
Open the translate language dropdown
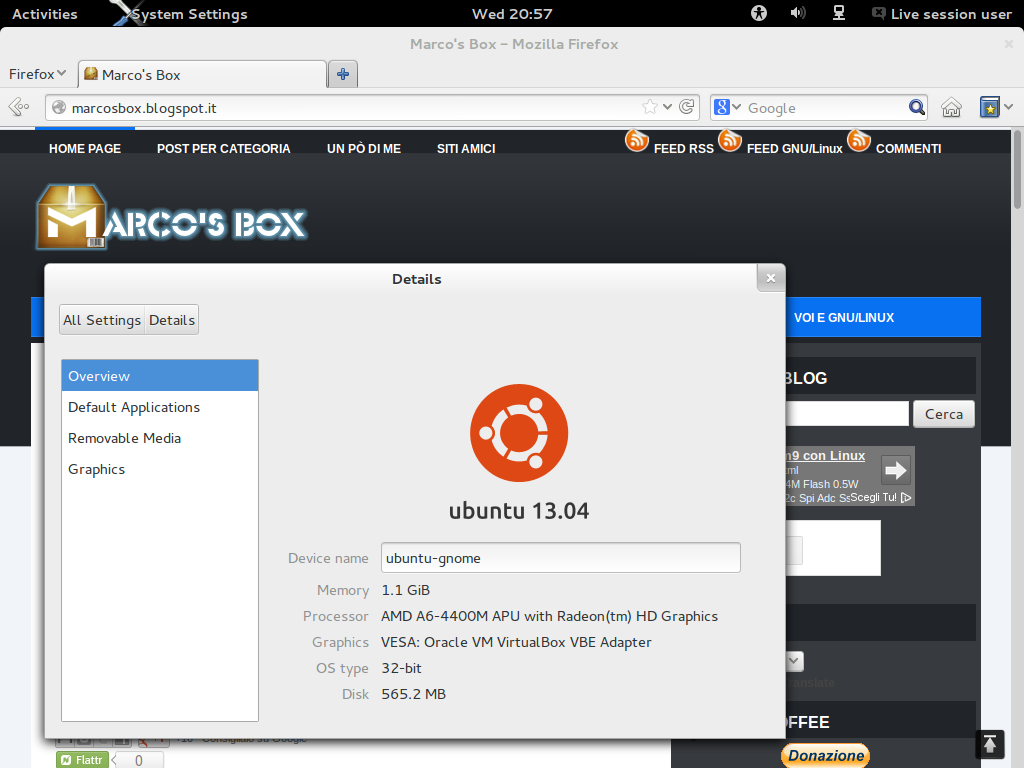pyautogui.click(x=794, y=662)
